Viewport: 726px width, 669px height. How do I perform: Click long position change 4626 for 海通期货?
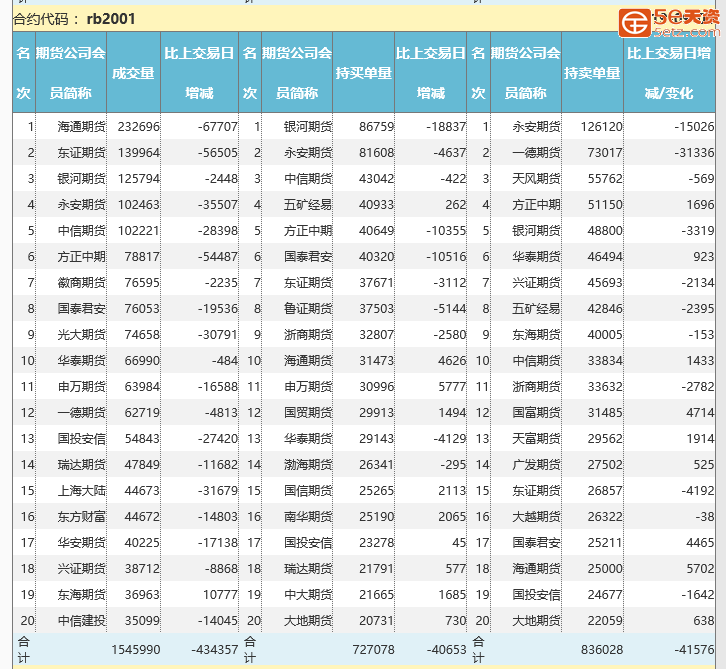click(452, 360)
